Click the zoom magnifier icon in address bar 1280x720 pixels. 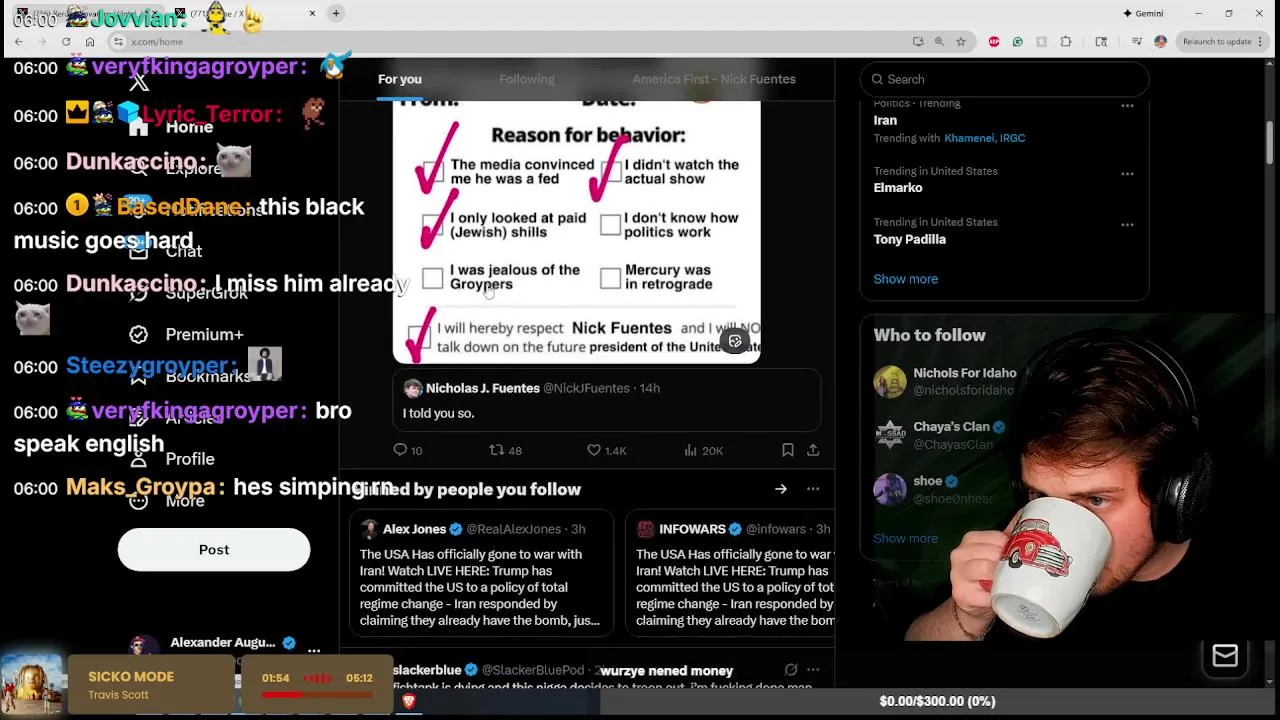[939, 41]
